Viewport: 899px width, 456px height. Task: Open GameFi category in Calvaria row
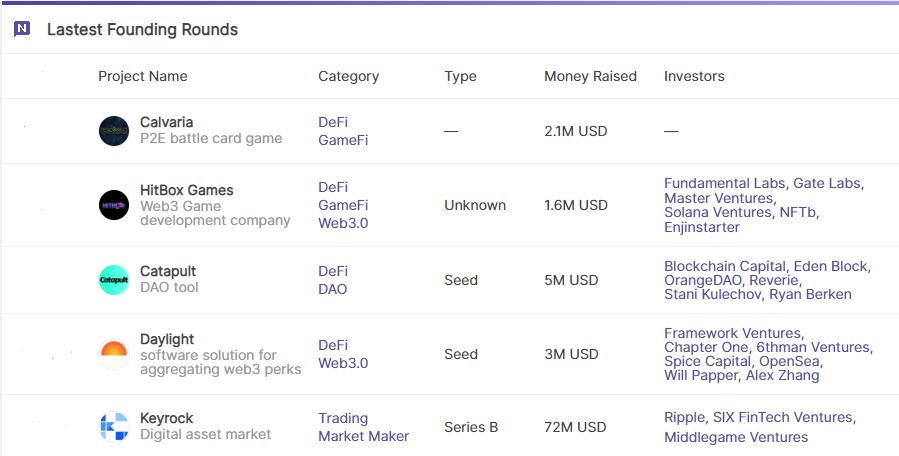(343, 140)
